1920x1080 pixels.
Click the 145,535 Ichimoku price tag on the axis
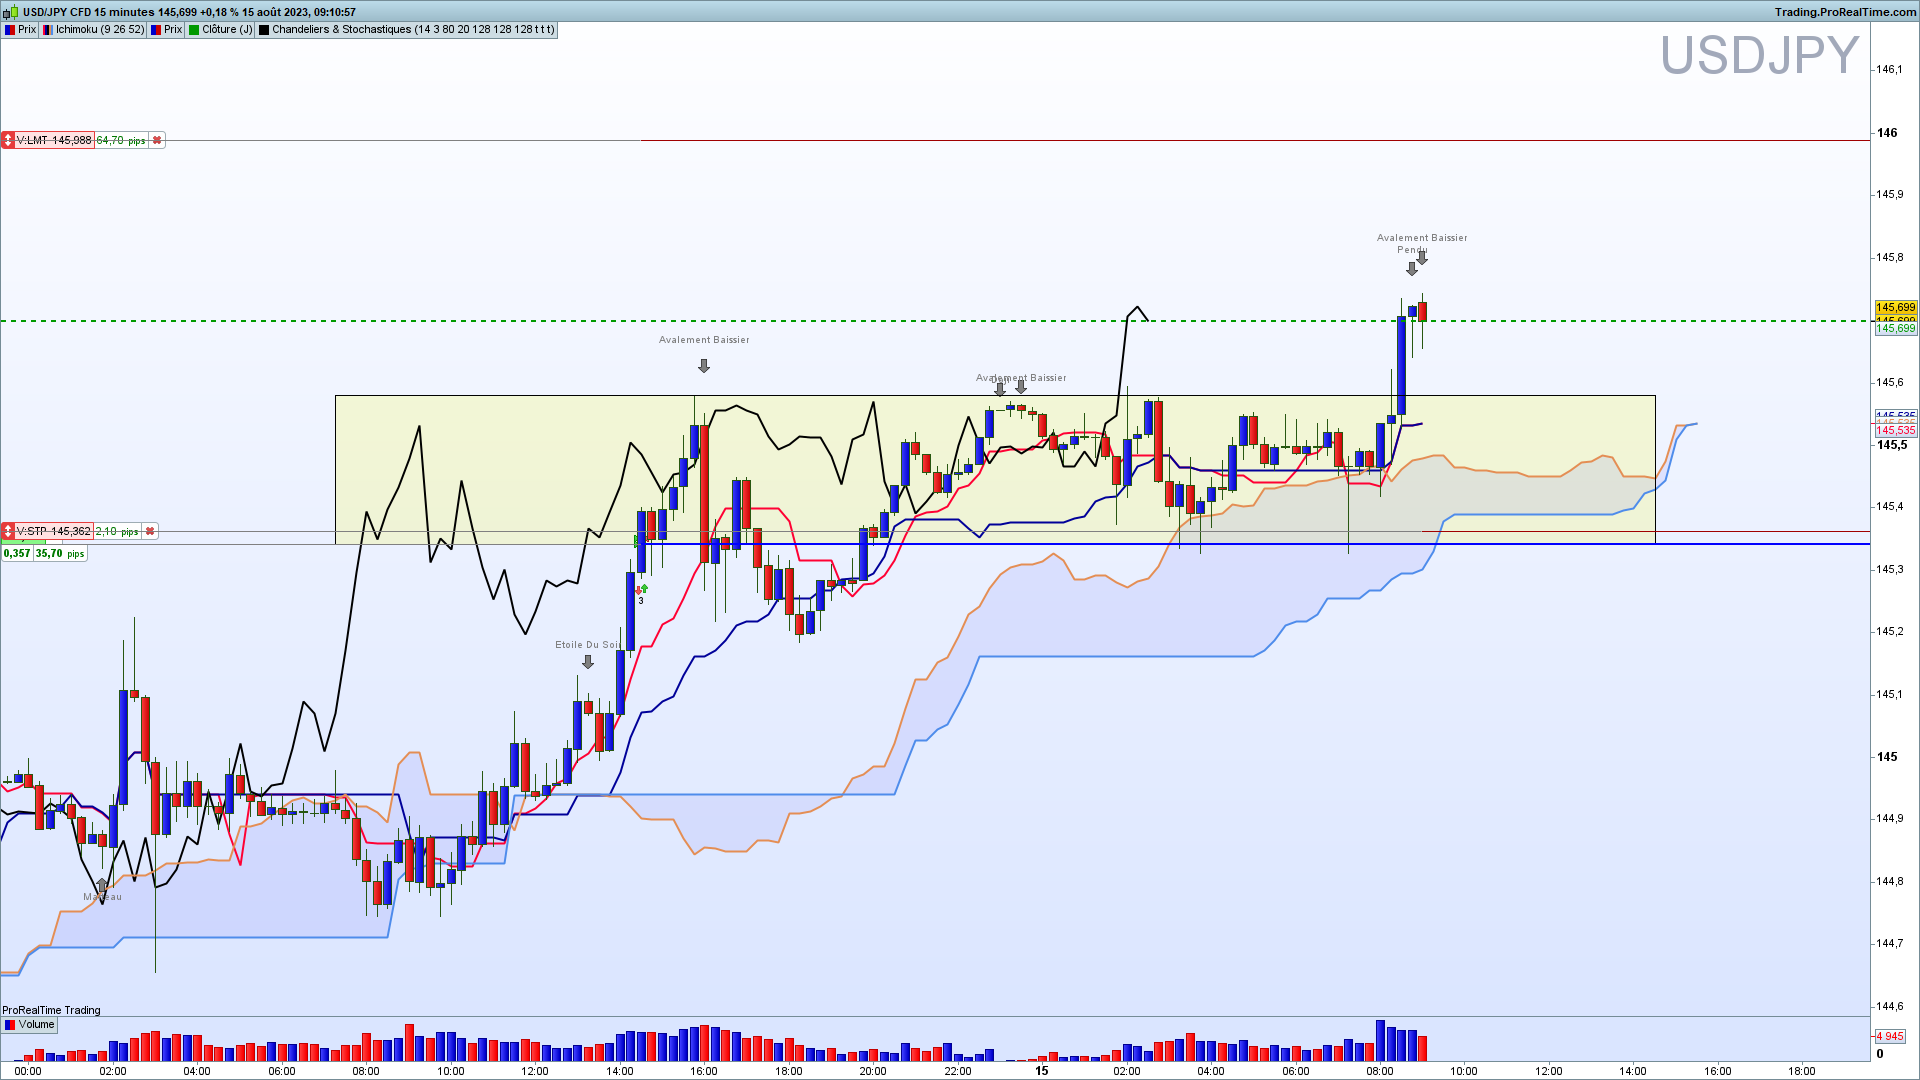tap(1896, 431)
